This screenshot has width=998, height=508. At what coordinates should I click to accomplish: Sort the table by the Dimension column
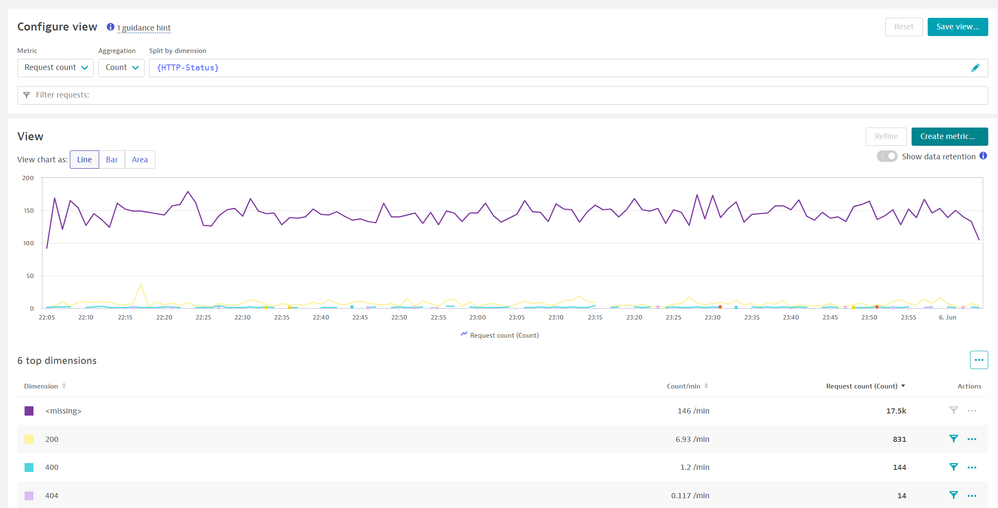tap(45, 386)
